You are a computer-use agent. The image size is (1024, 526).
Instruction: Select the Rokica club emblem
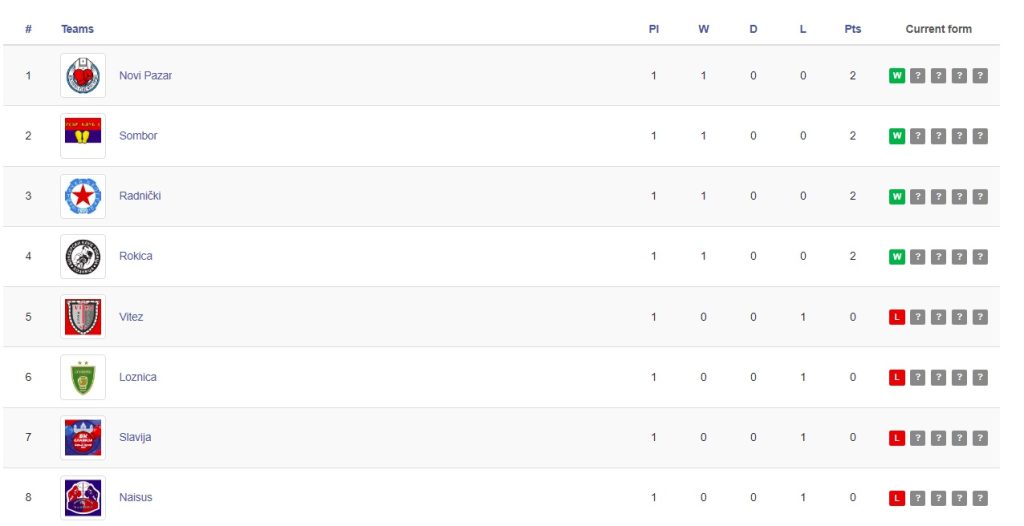point(83,256)
